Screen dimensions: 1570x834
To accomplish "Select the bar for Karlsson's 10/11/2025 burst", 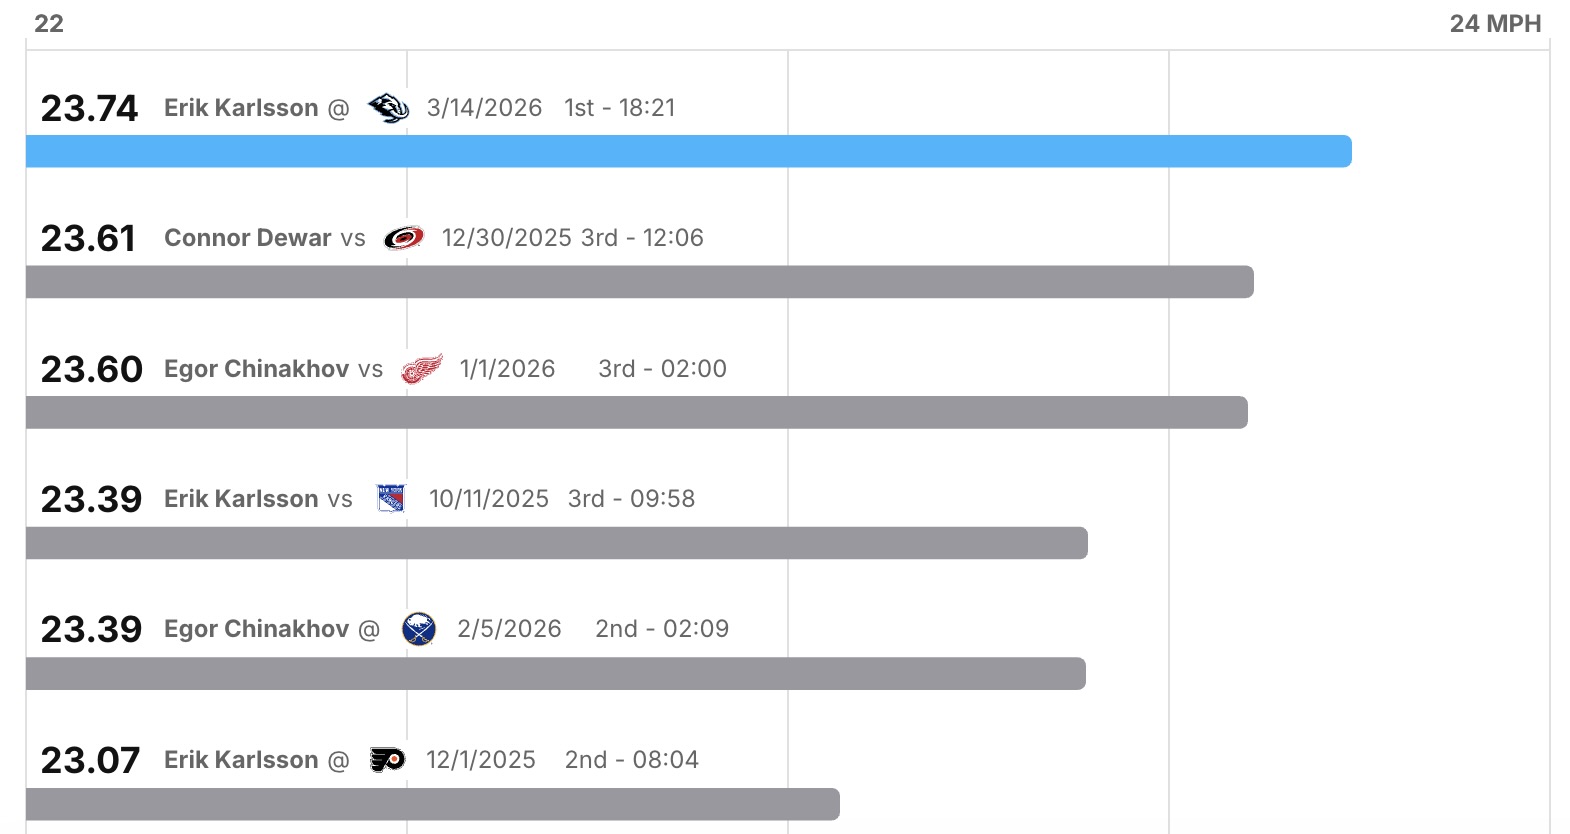I will pos(556,543).
